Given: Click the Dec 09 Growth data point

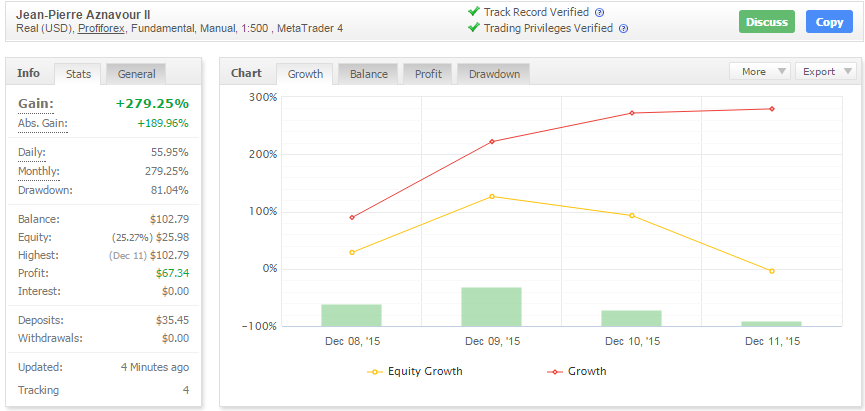Looking at the screenshot, I should point(492,142).
